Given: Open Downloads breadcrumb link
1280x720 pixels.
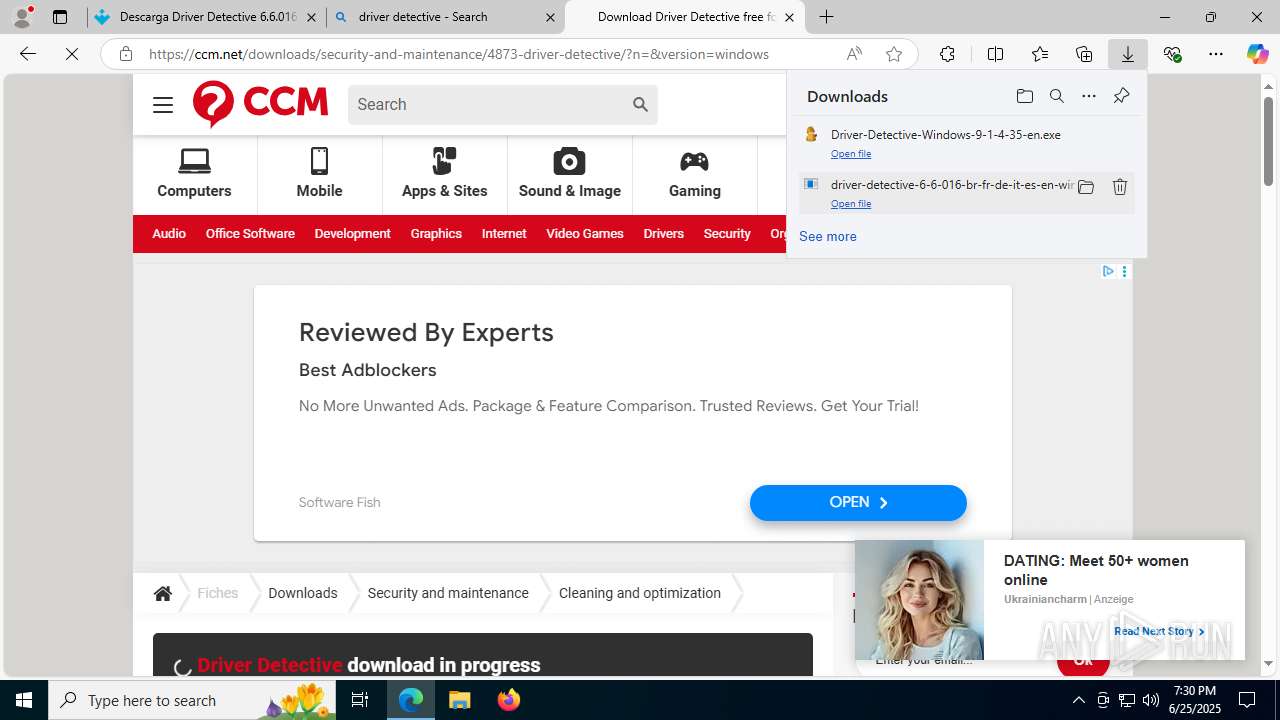Looking at the screenshot, I should [x=303, y=593].
